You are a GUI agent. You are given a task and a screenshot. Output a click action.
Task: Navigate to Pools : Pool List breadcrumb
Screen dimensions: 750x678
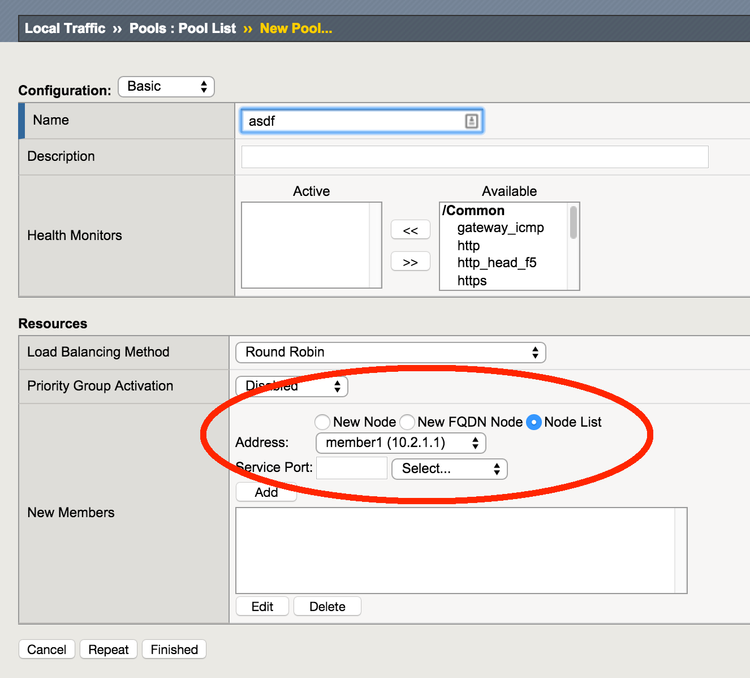(x=183, y=28)
